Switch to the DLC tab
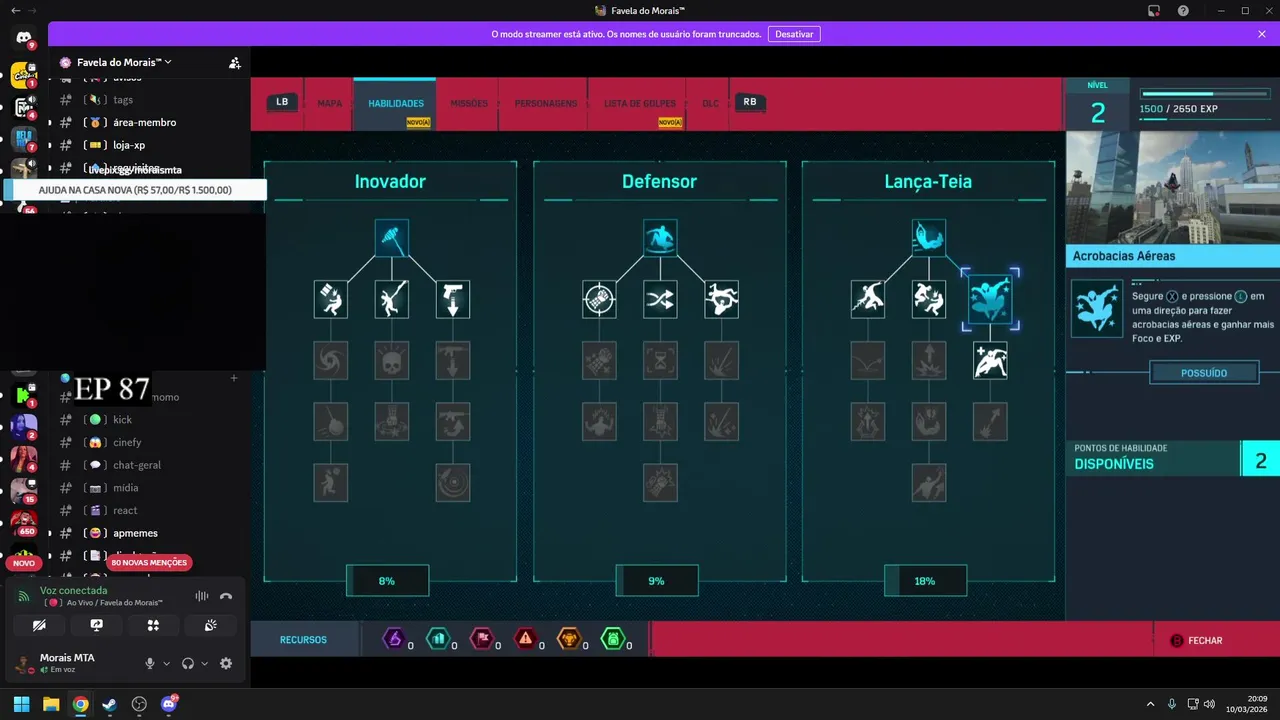This screenshot has height=720, width=1280. click(710, 103)
